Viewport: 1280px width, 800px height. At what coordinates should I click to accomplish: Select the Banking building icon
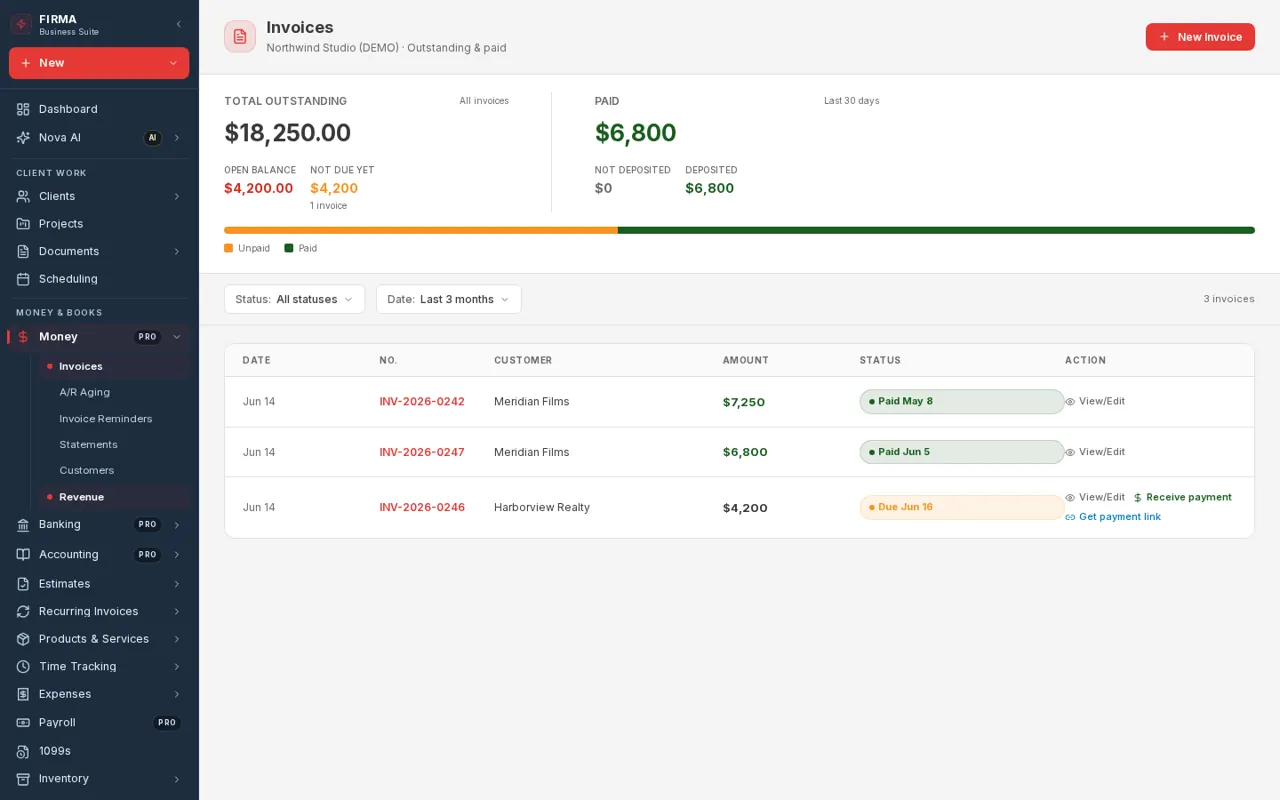pos(23,525)
